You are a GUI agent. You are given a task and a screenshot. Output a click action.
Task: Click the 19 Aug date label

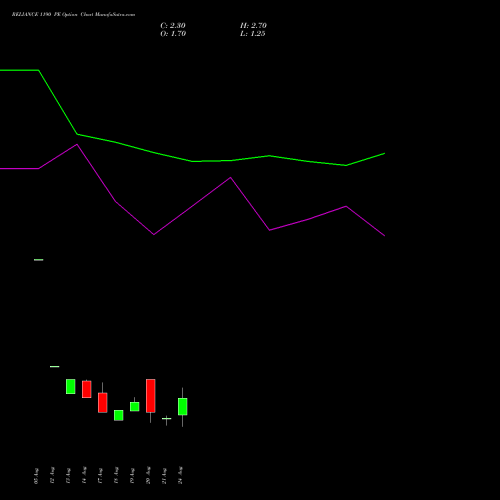tap(132, 476)
